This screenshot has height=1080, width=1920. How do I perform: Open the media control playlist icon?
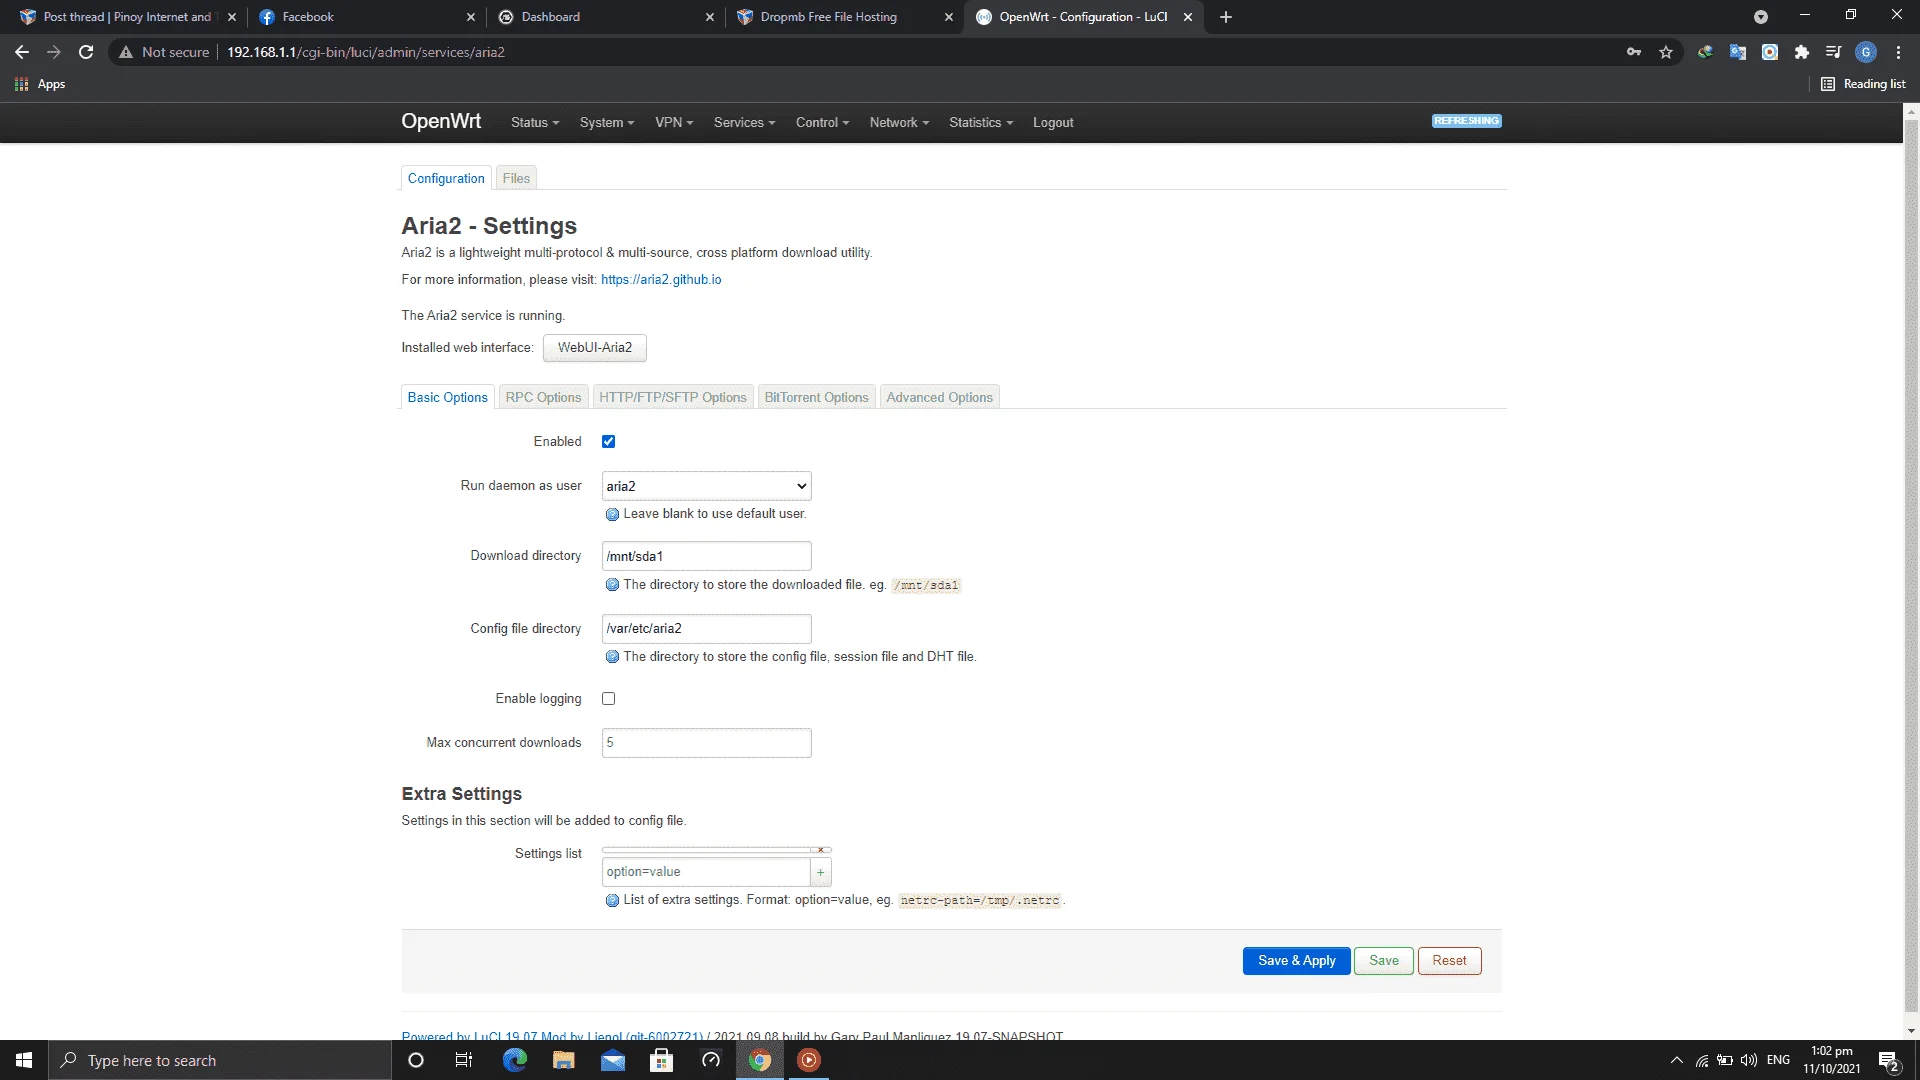click(1834, 52)
